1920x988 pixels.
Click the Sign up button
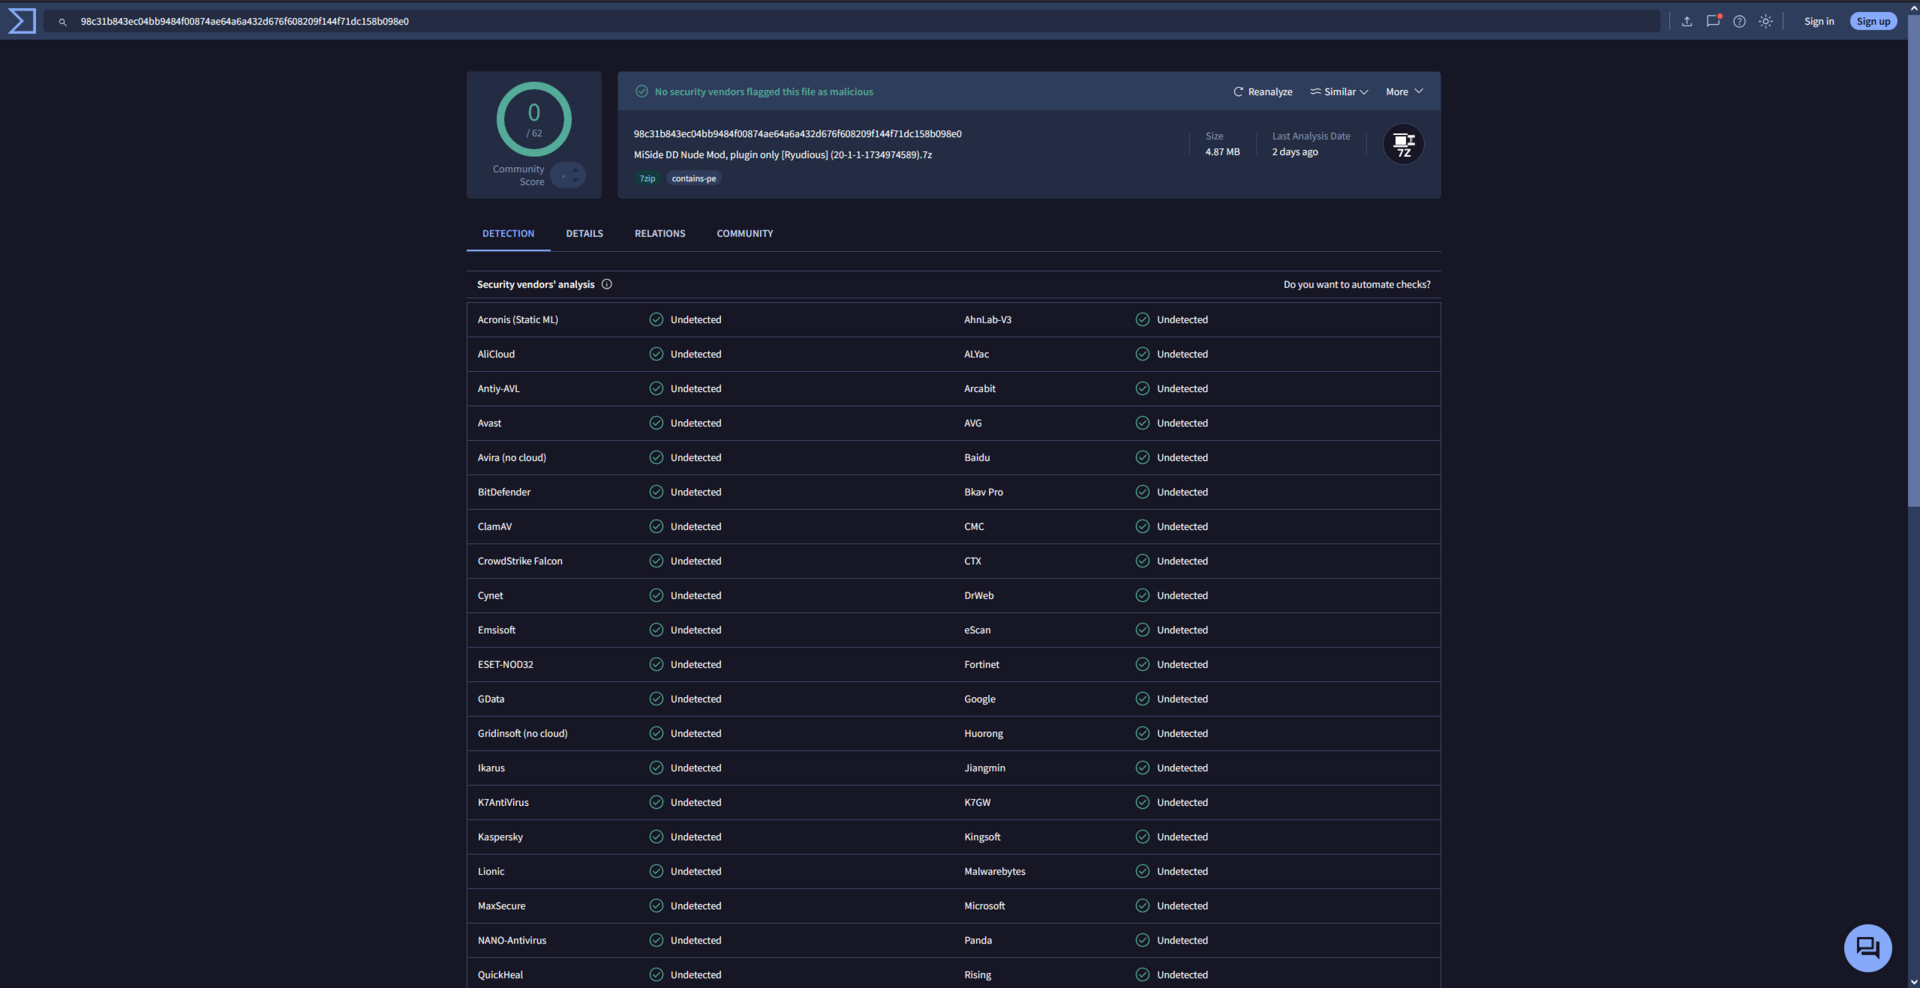[1873, 21]
